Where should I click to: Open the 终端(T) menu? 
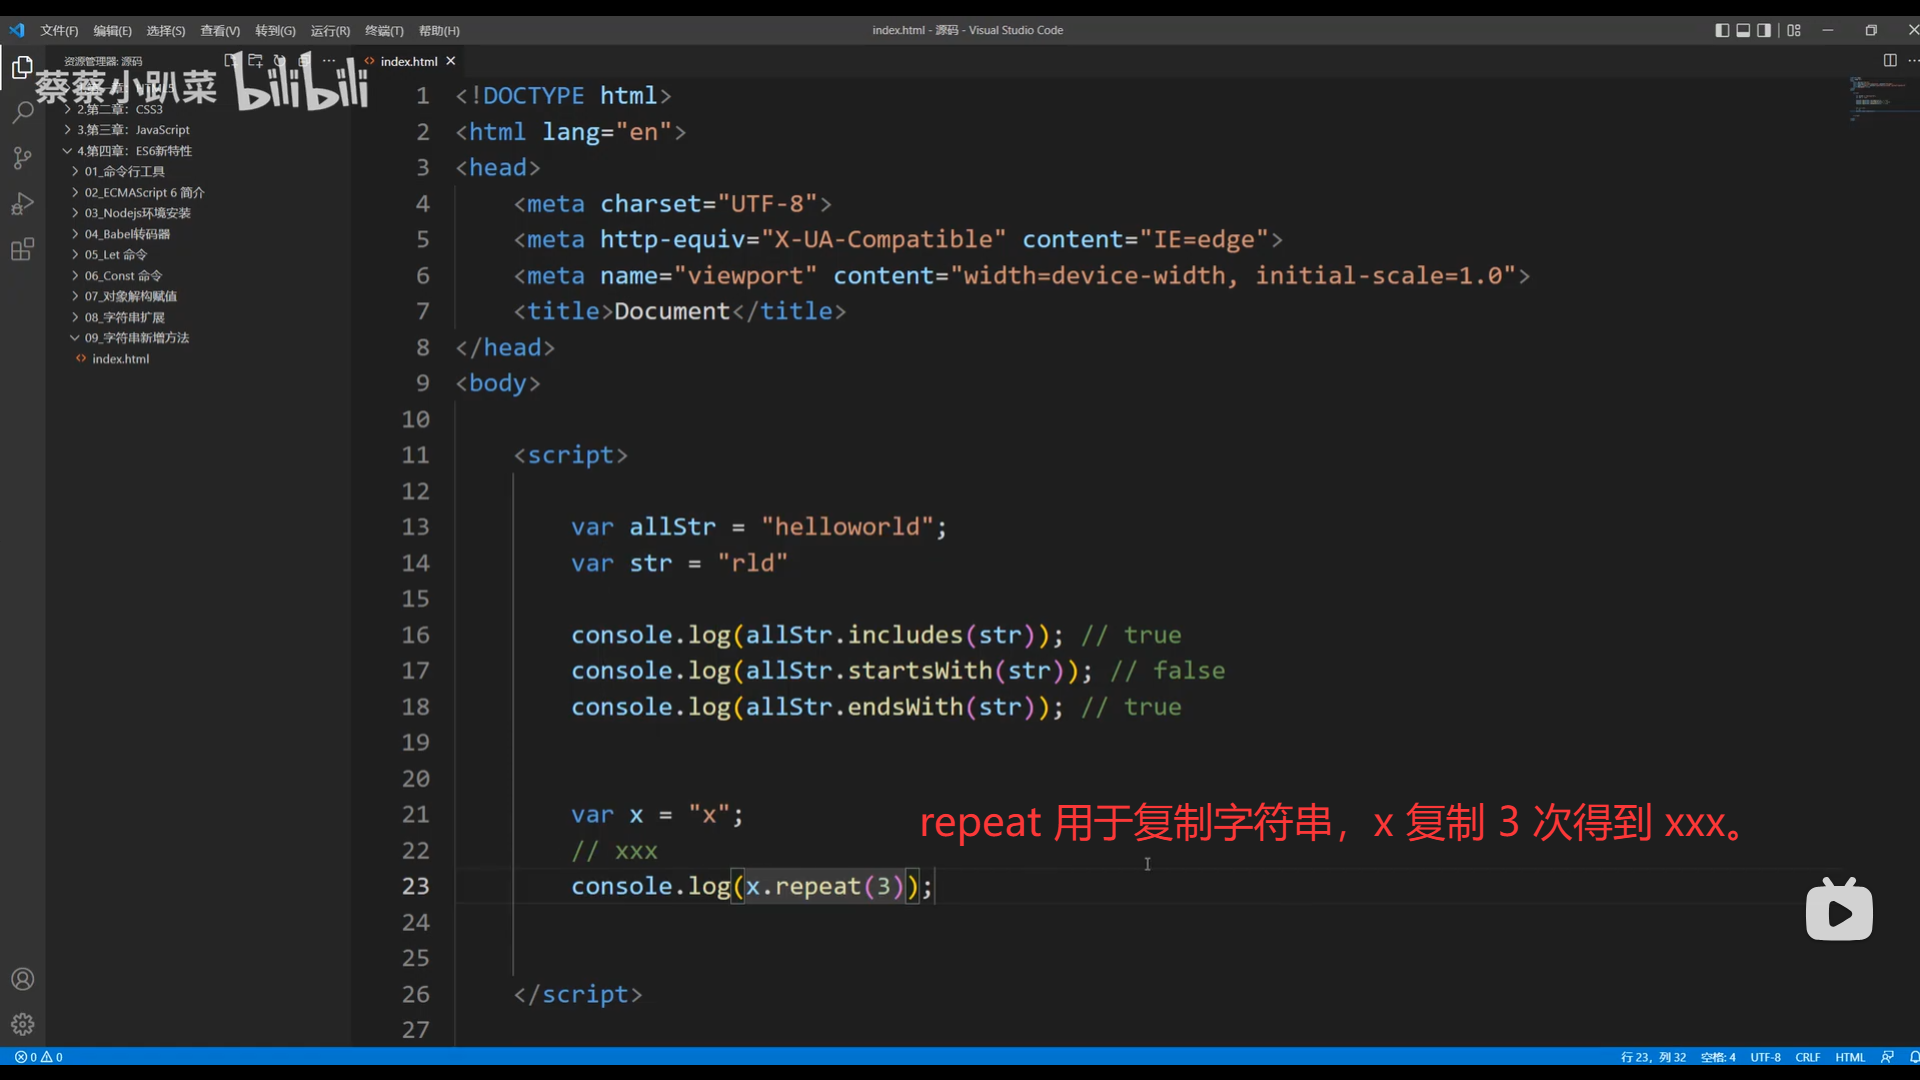coord(384,31)
